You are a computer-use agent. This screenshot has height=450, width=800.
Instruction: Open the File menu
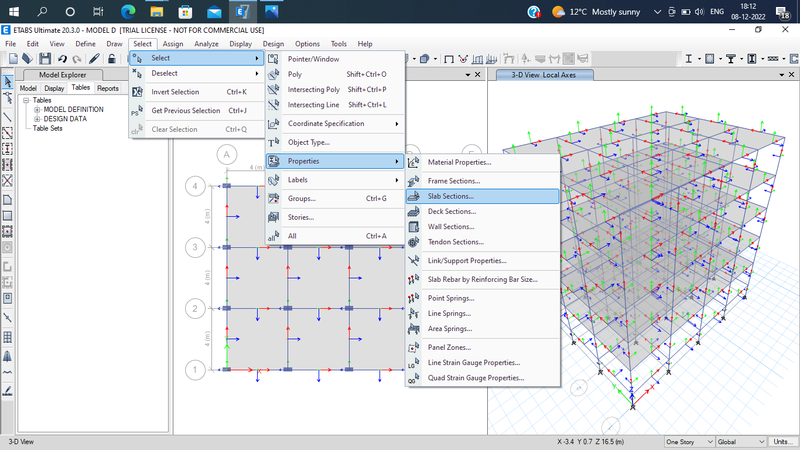(10, 44)
